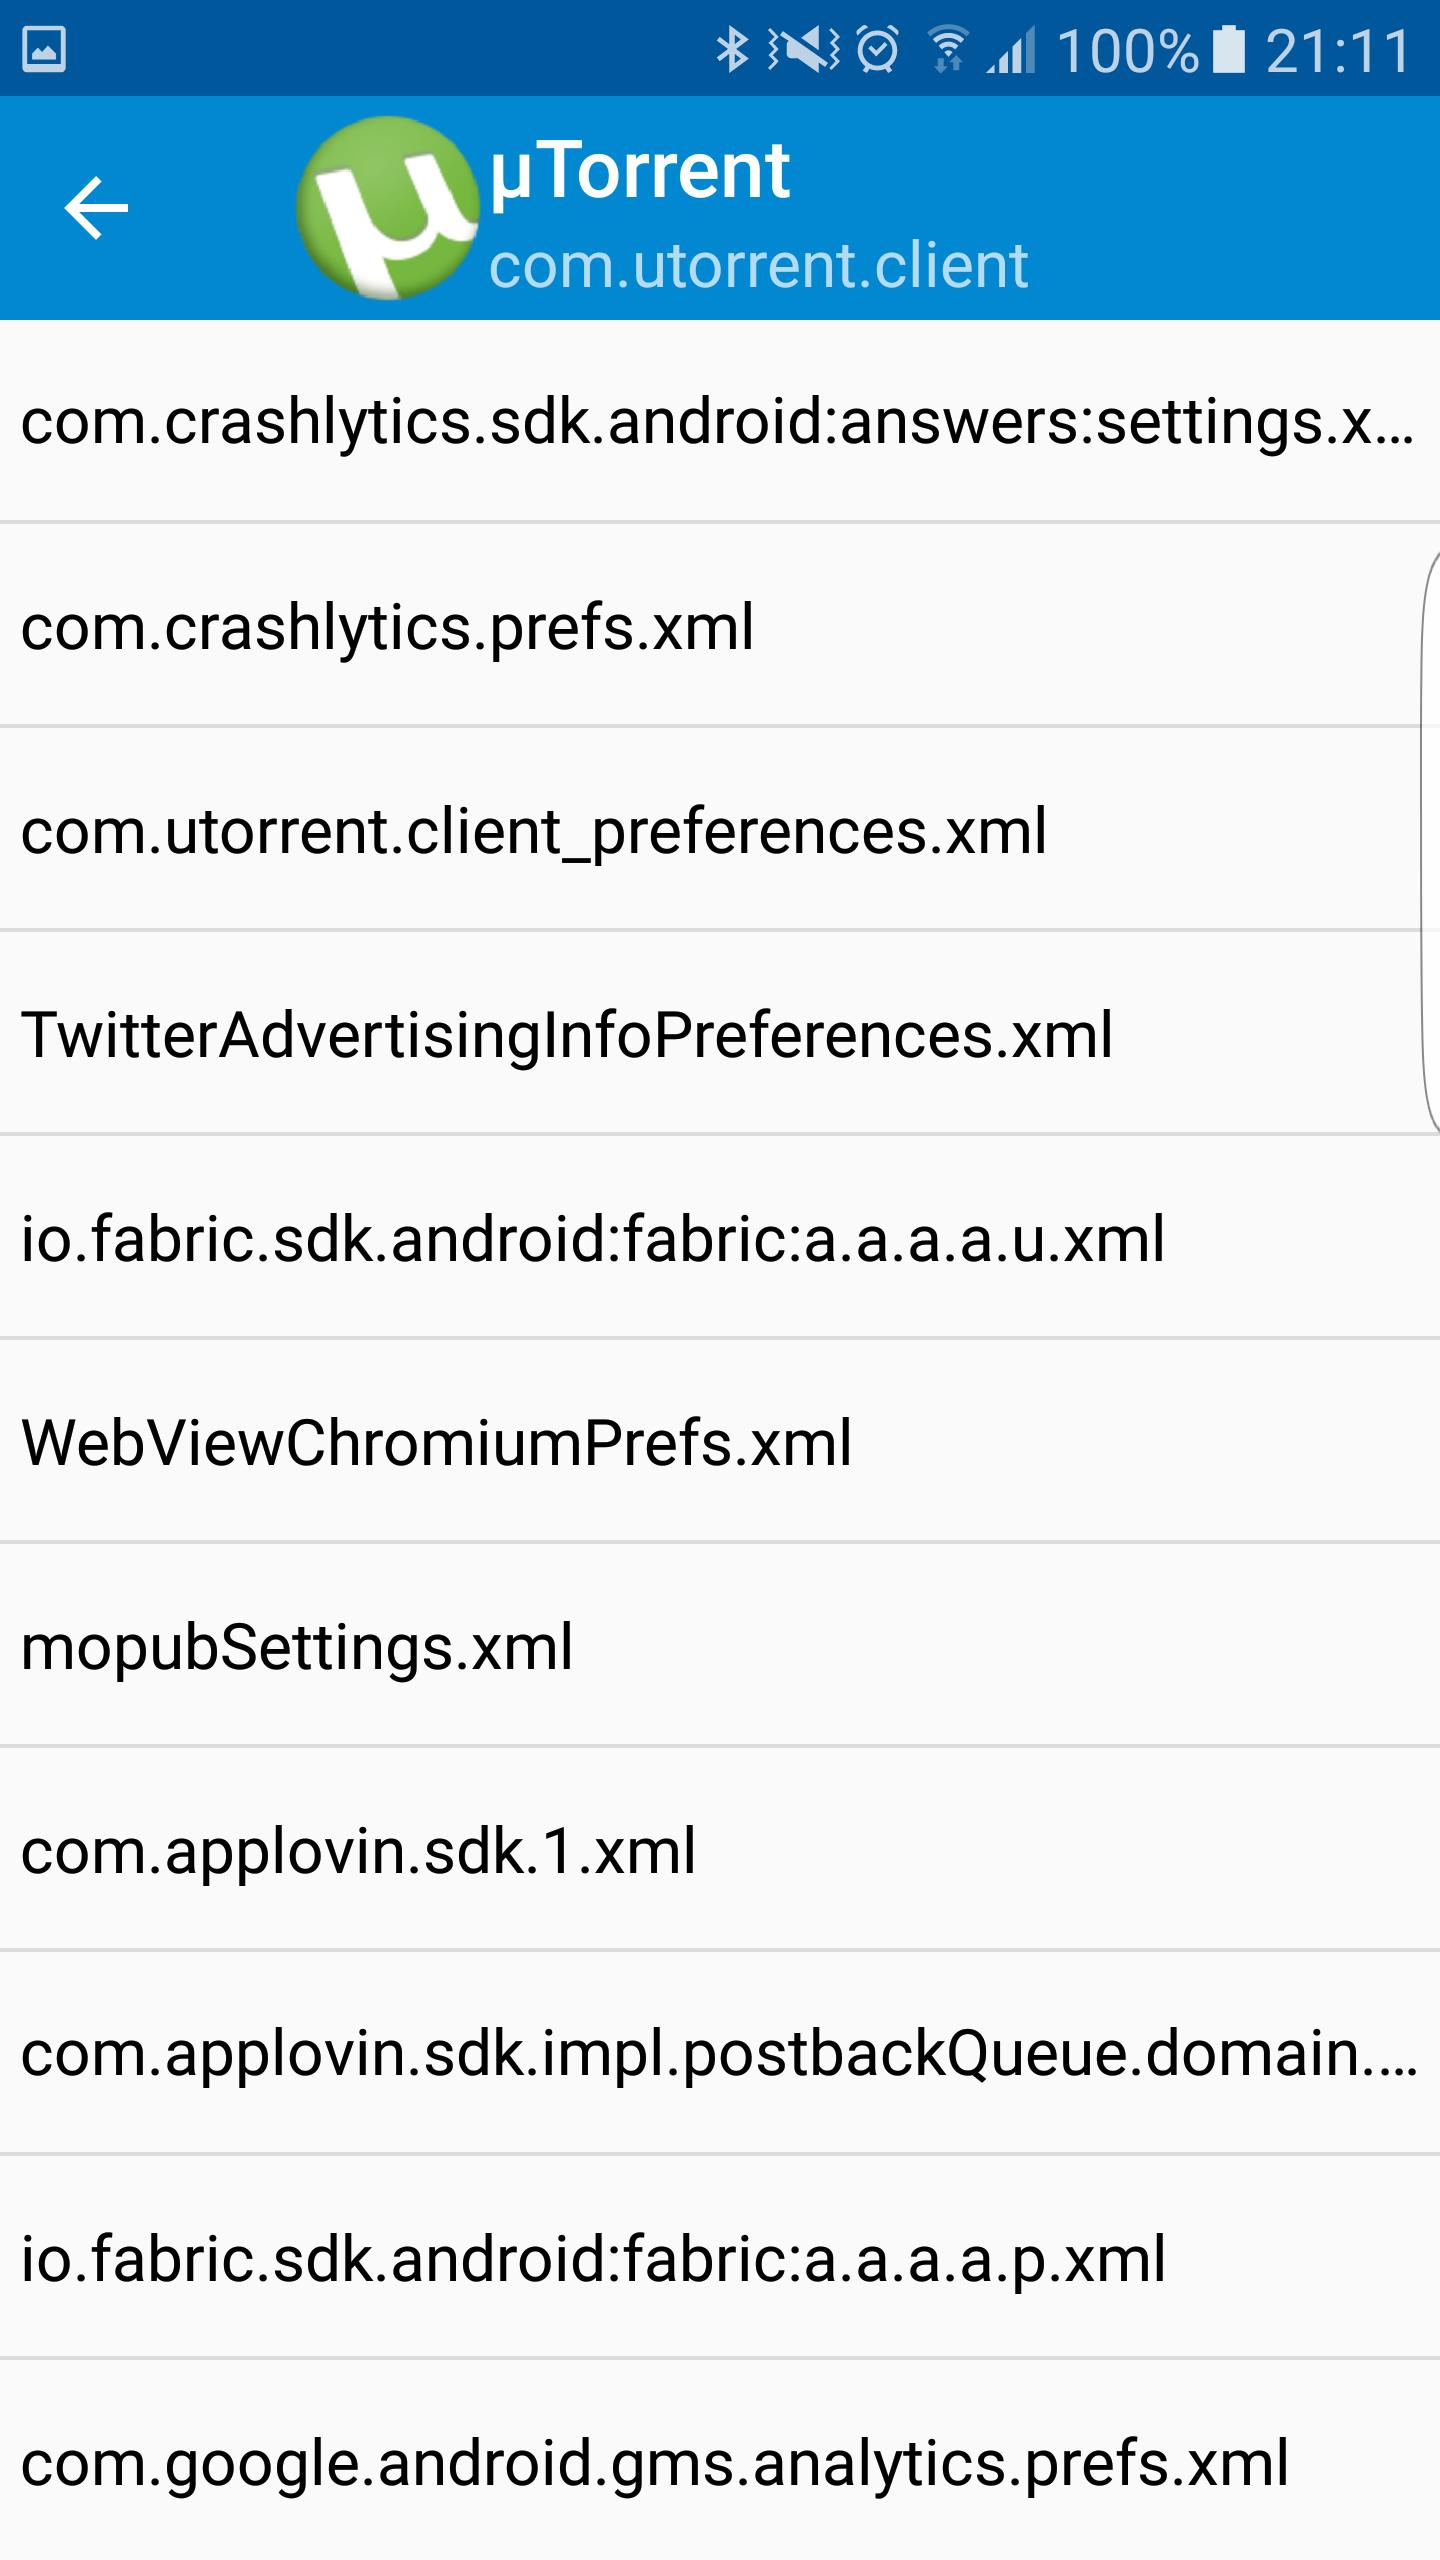
Task: Open com.applovin.sdk.impl.postbackQueue.domain file
Action: coord(720,2053)
